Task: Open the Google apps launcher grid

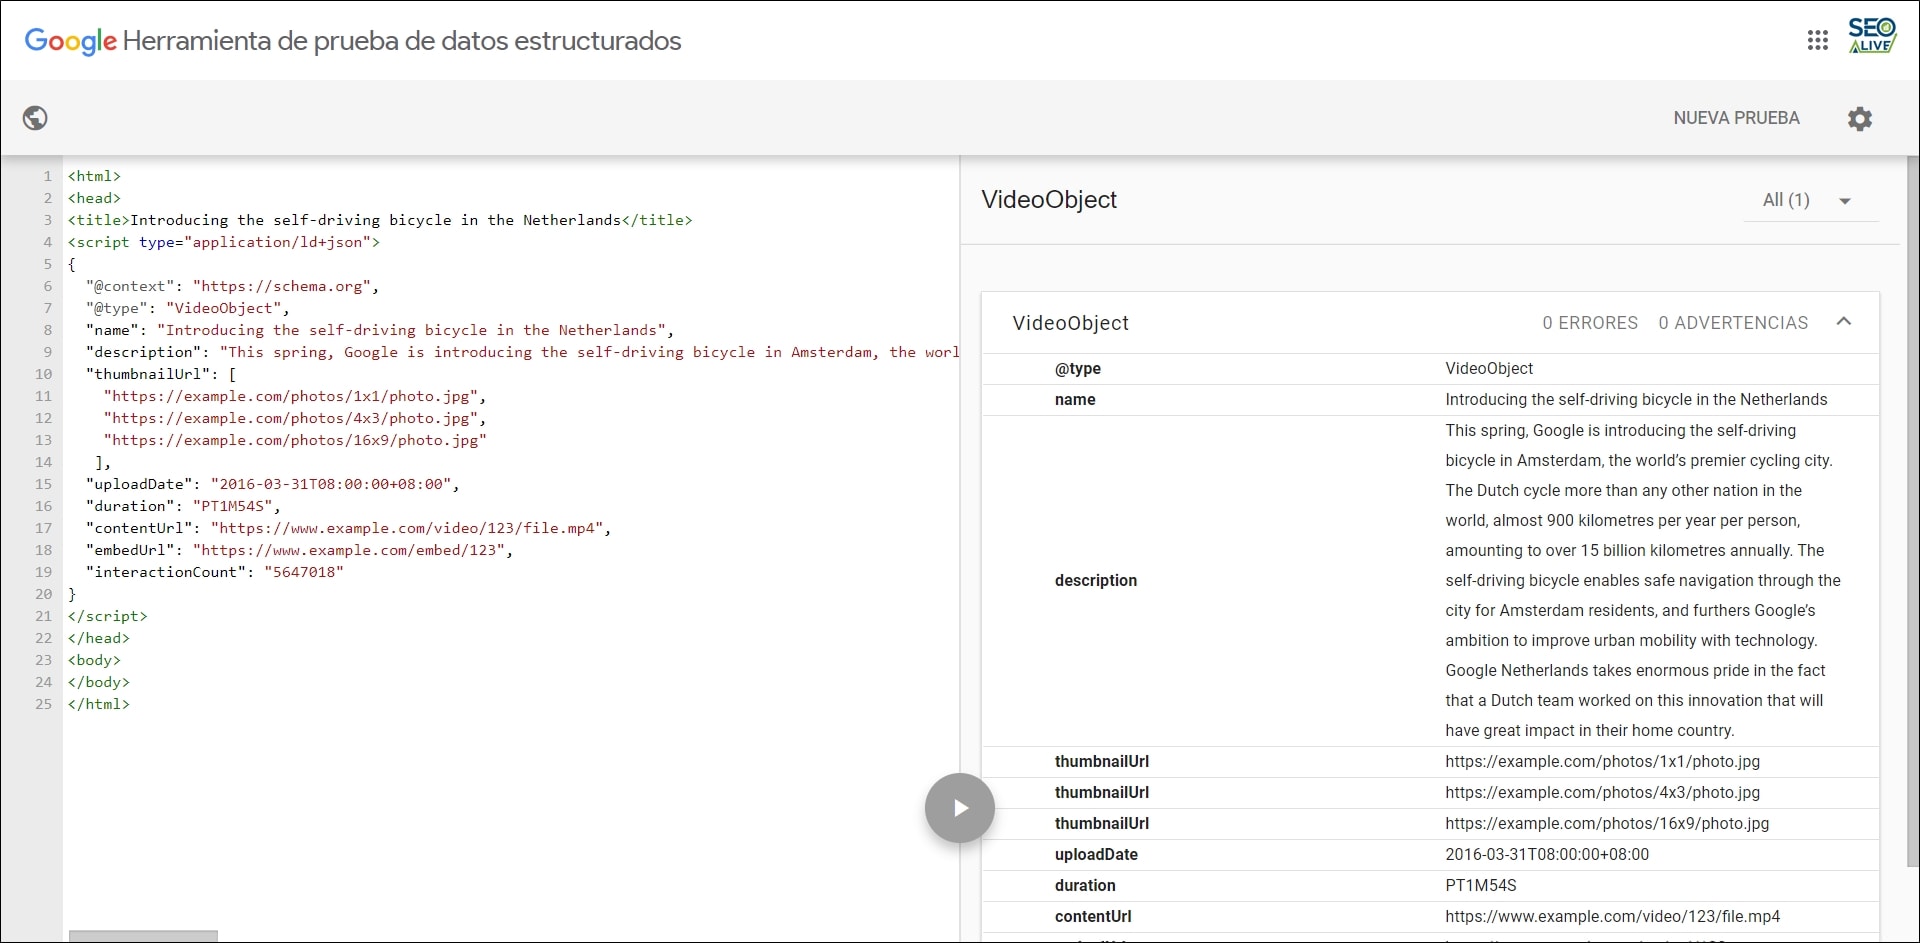Action: click(1818, 39)
